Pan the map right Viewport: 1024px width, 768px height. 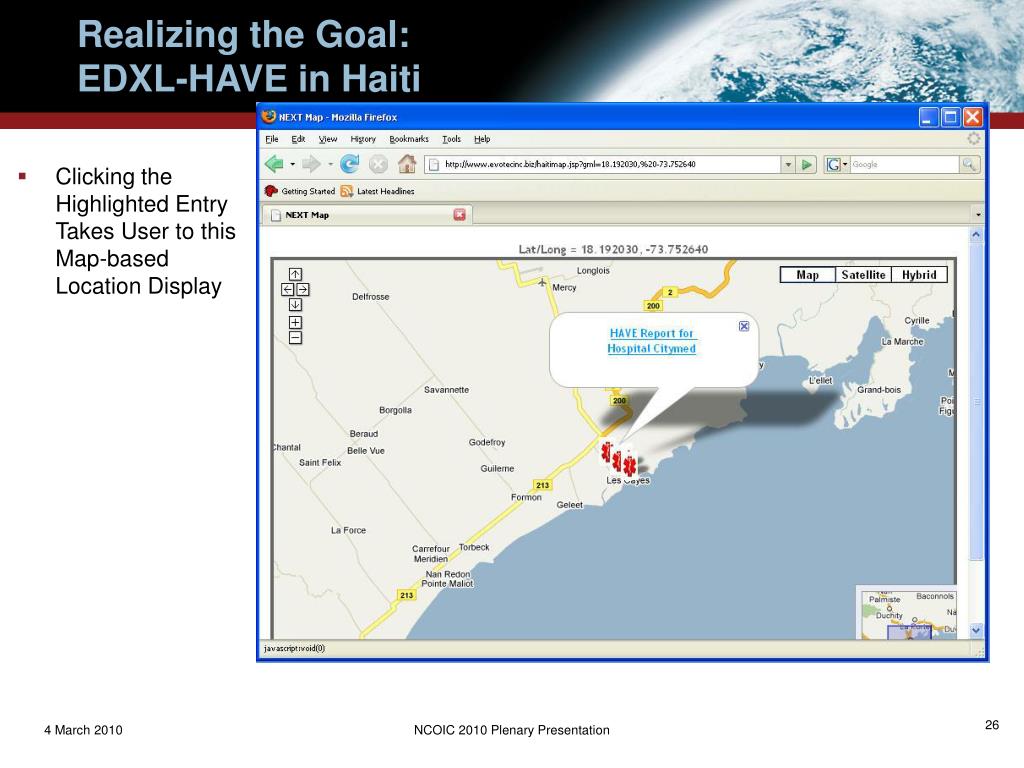pos(302,289)
